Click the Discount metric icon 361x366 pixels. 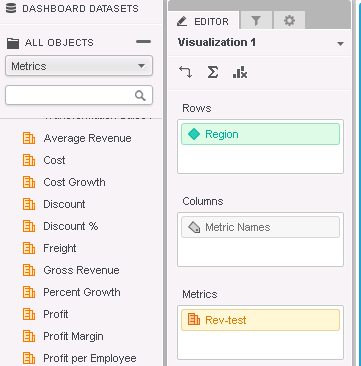(x=29, y=204)
